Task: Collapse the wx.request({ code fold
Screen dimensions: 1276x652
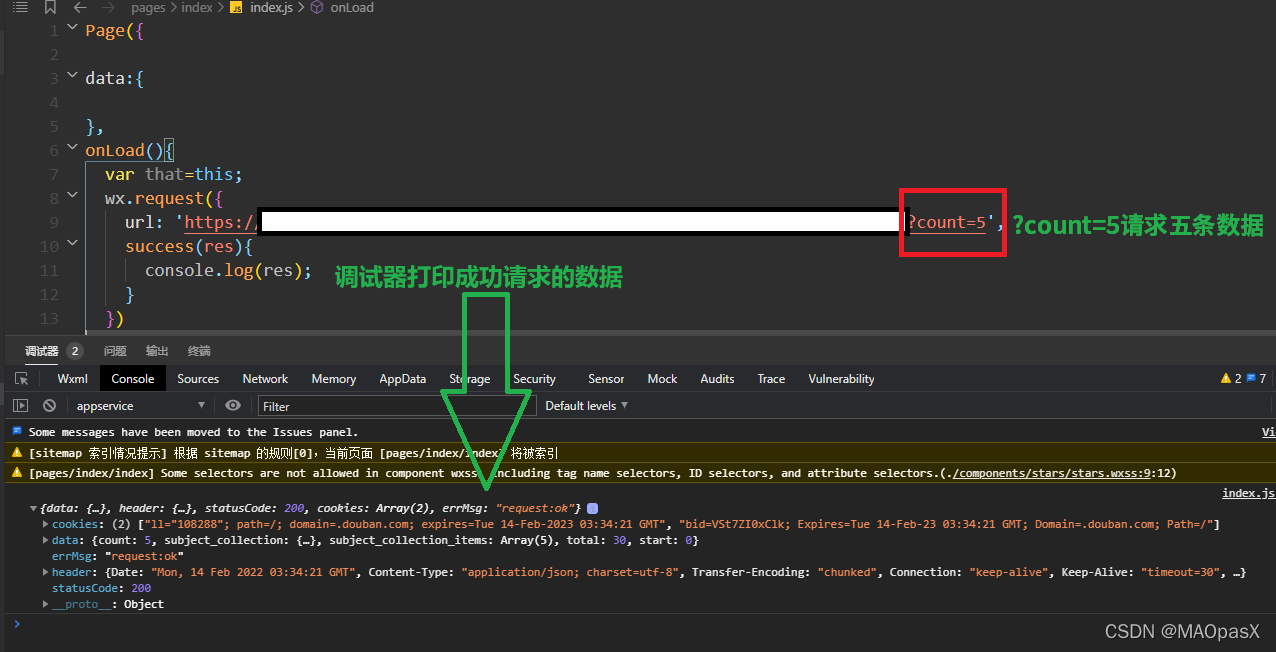Action: click(72, 197)
